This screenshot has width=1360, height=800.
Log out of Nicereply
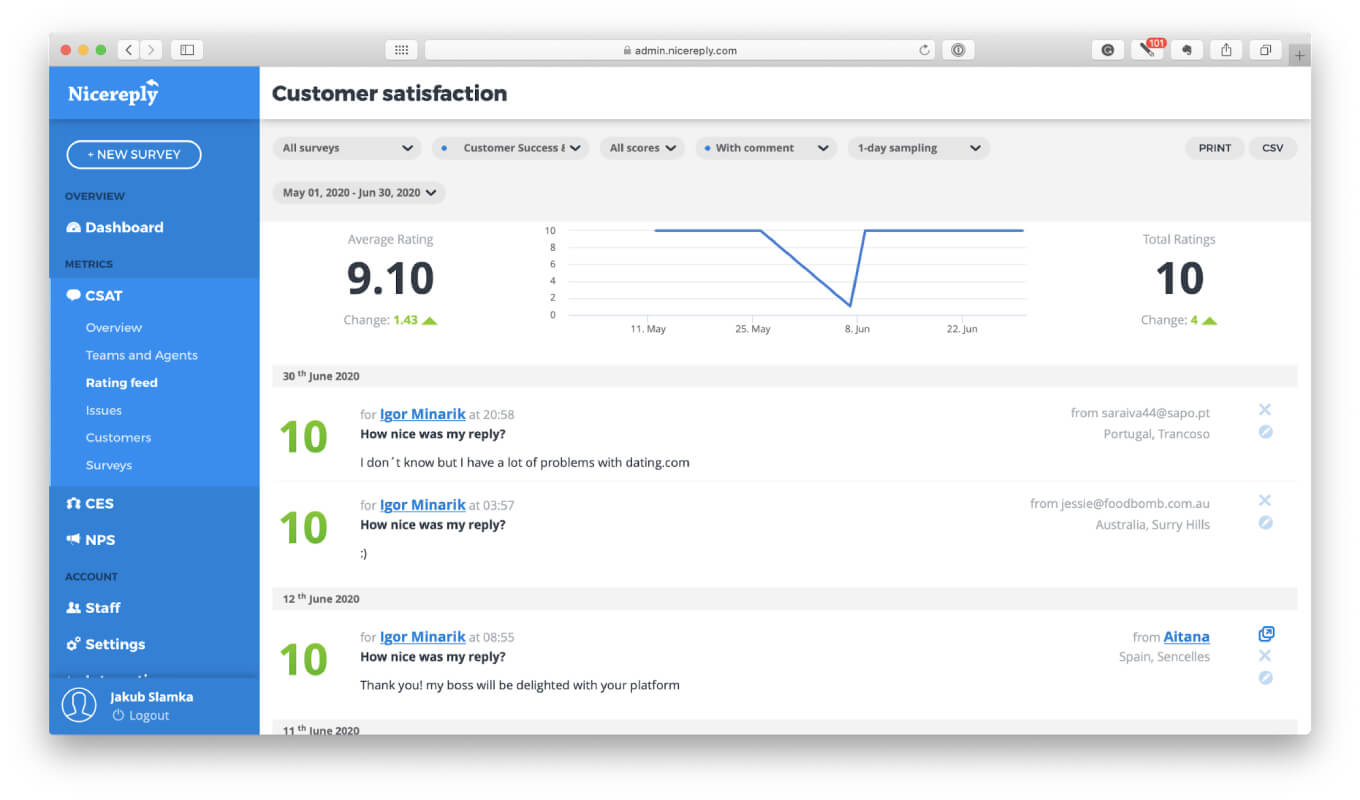(141, 716)
